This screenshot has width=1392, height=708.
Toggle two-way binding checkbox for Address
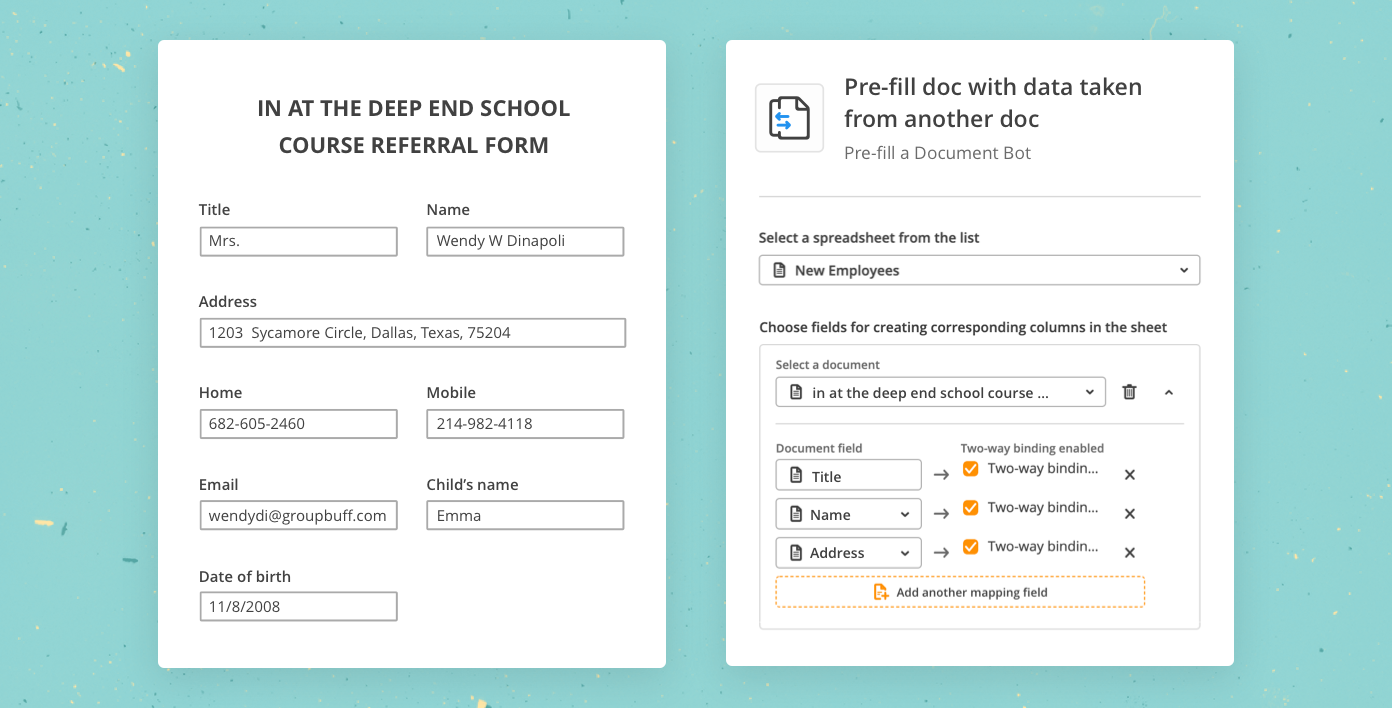970,547
